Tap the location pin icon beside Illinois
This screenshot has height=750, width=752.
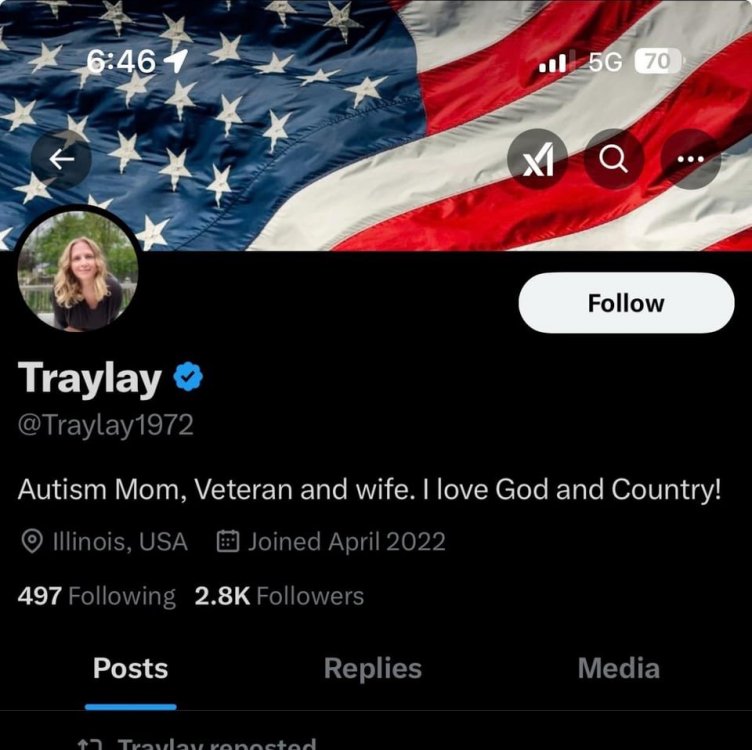(32, 541)
